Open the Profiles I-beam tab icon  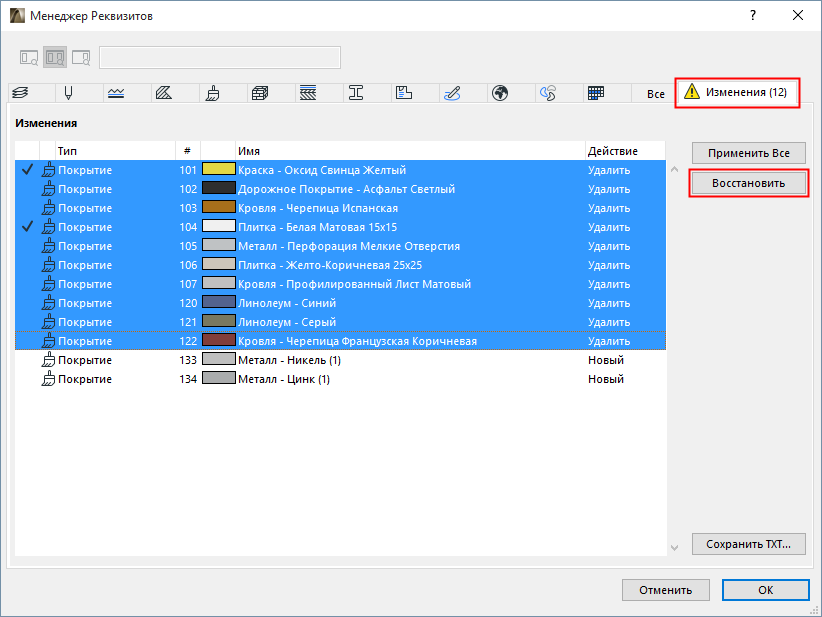click(x=356, y=93)
